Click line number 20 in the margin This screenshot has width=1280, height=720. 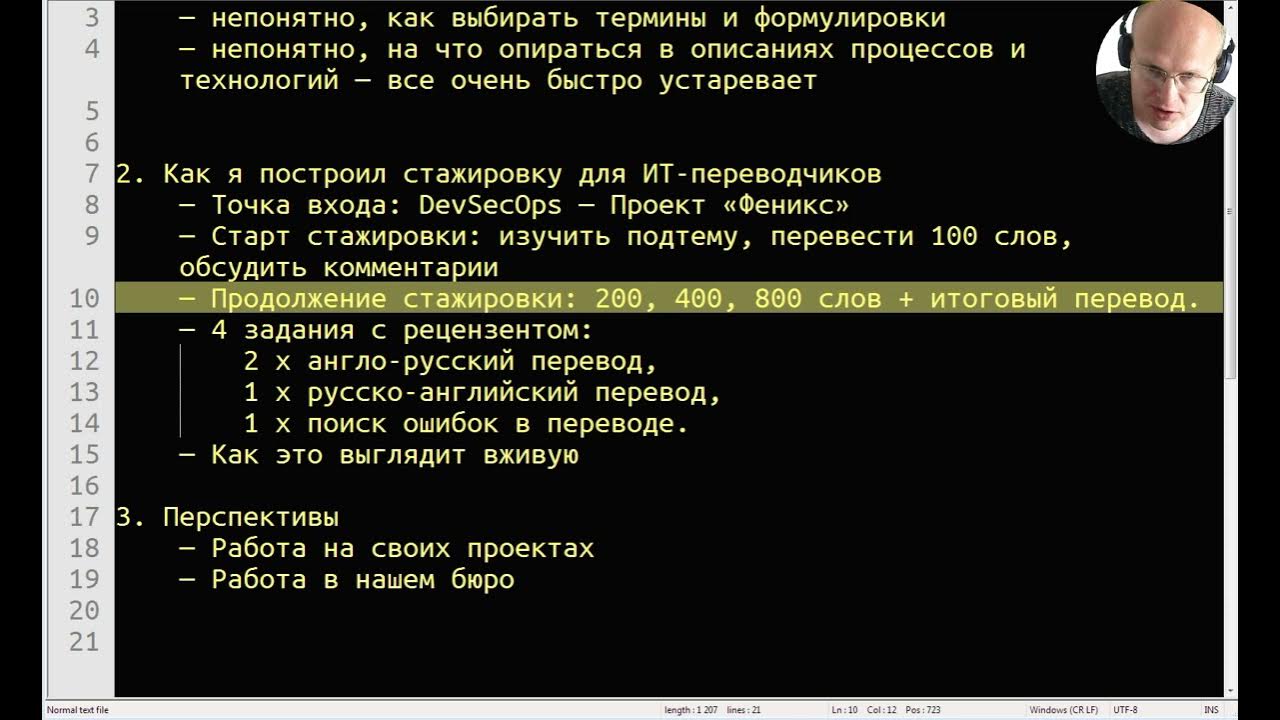click(x=84, y=611)
